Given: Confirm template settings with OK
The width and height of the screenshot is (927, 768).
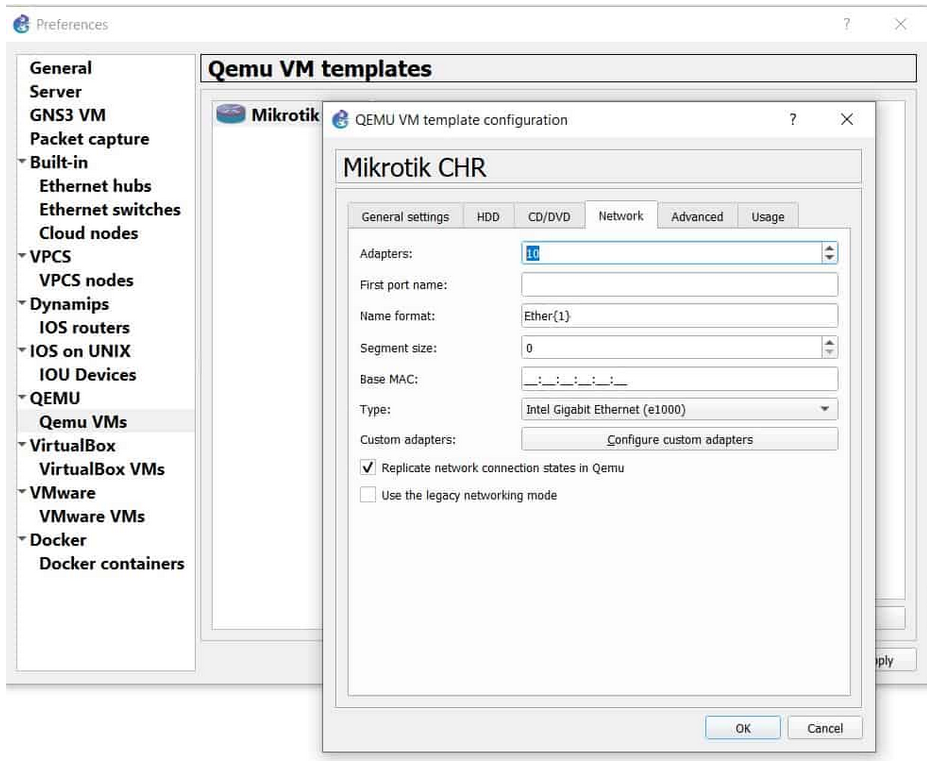Looking at the screenshot, I should pyautogui.click(x=743, y=728).
